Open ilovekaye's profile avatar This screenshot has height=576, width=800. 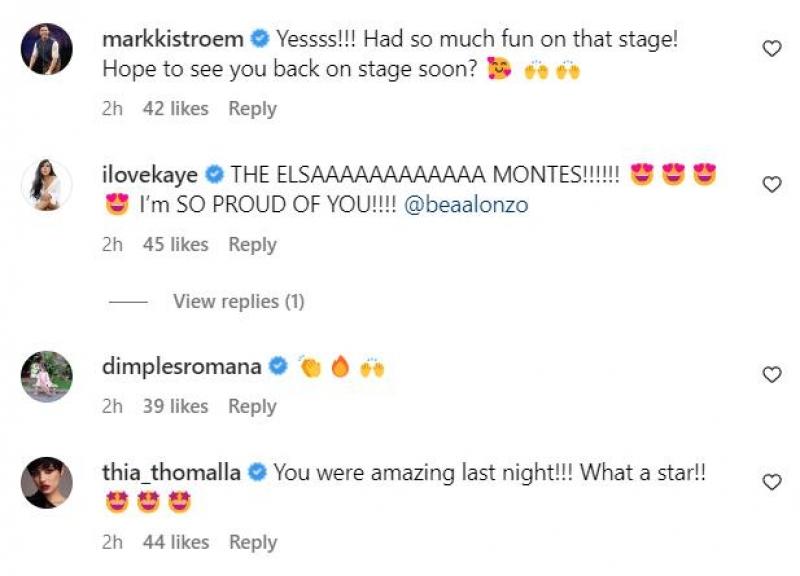click(x=47, y=185)
